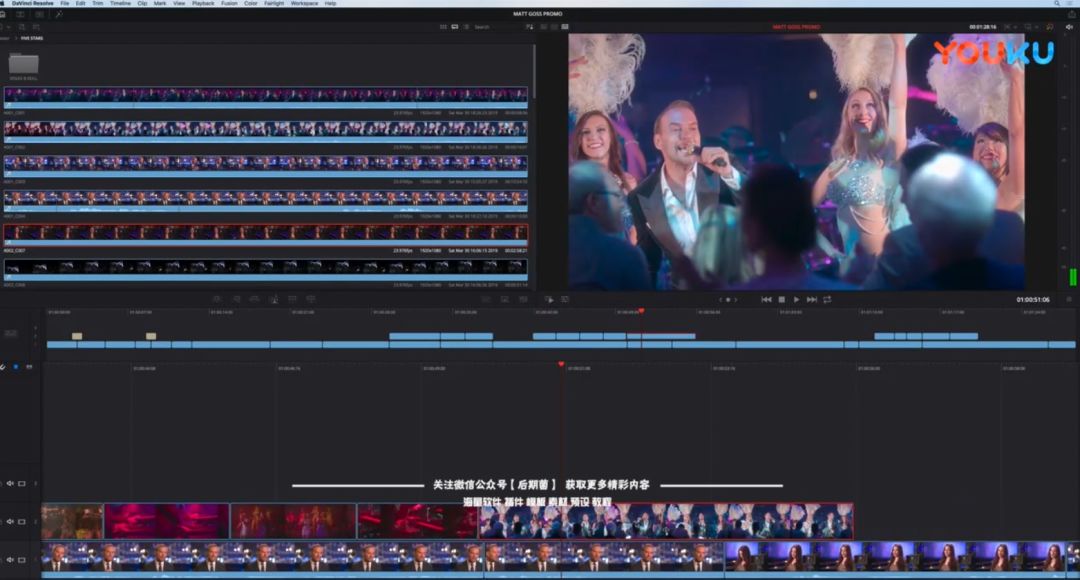Click the red playhead in the upper timeline
The image size is (1080, 580).
(x=641, y=312)
